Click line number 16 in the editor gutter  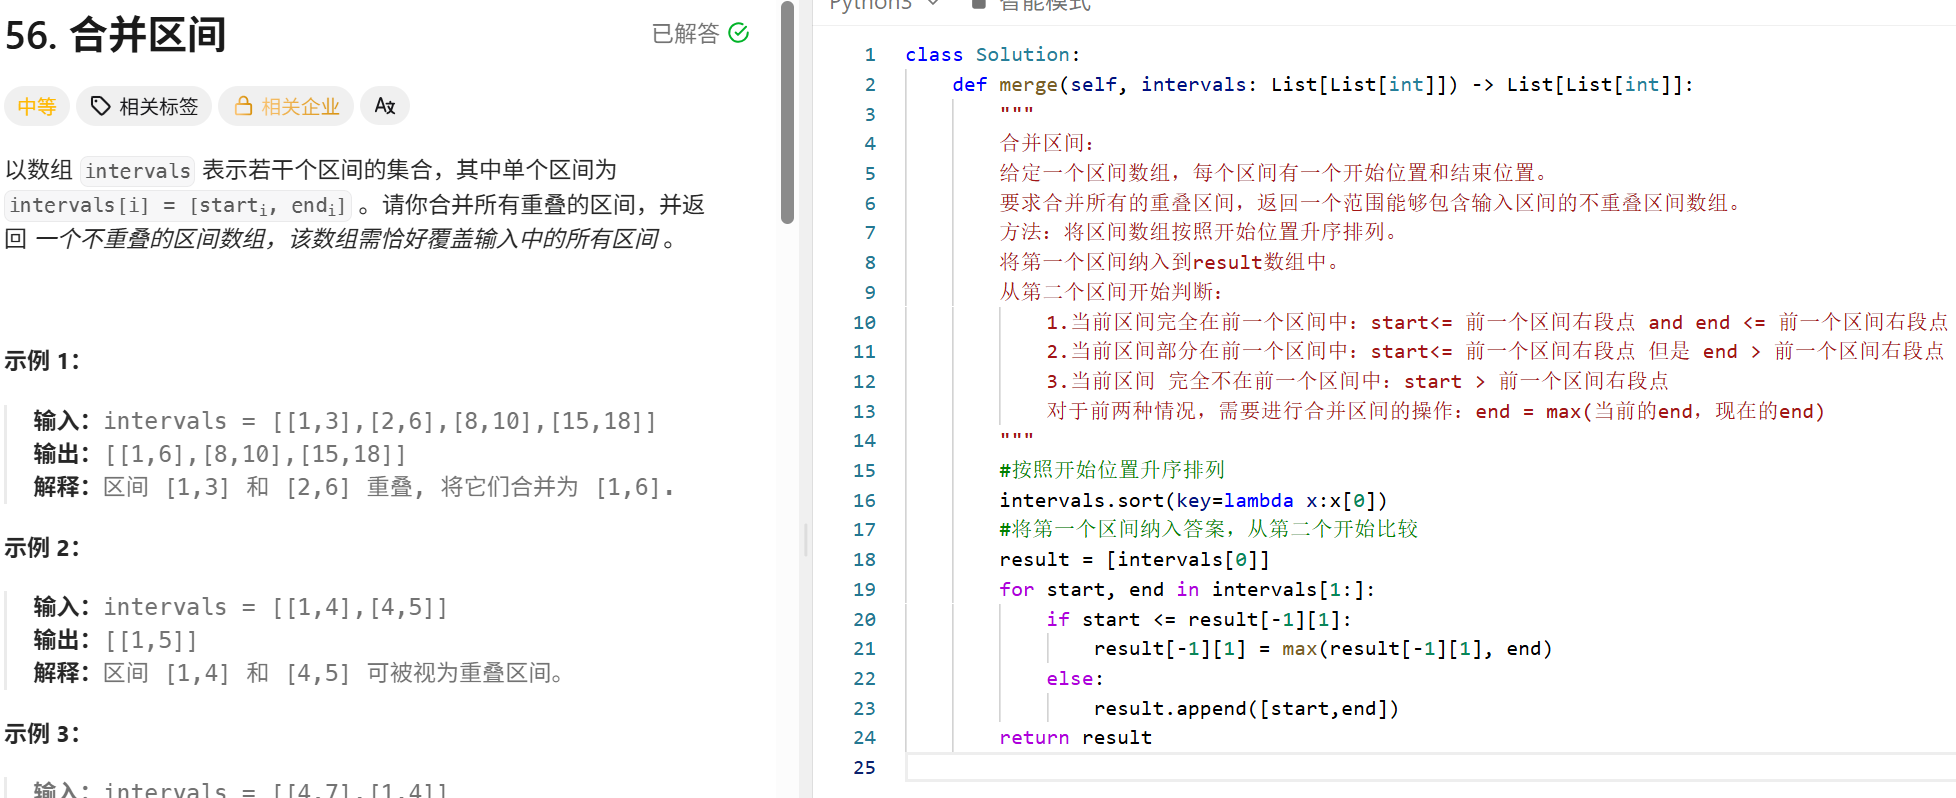864,500
